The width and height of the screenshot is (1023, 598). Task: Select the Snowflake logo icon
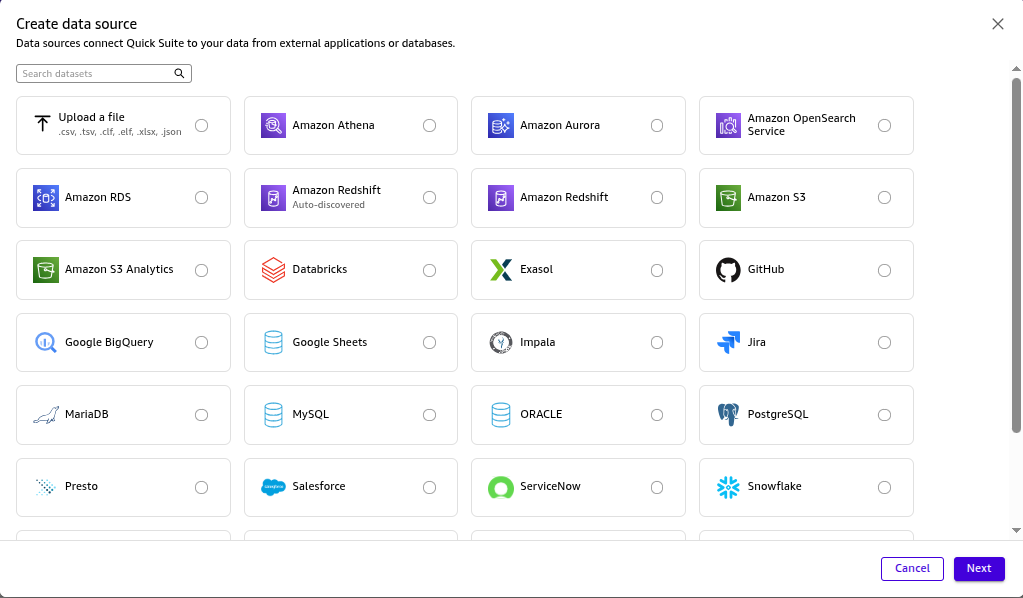[728, 487]
